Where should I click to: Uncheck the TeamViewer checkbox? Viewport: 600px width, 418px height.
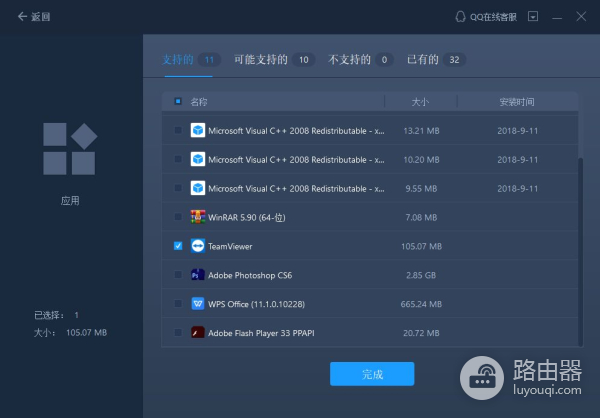[178, 246]
